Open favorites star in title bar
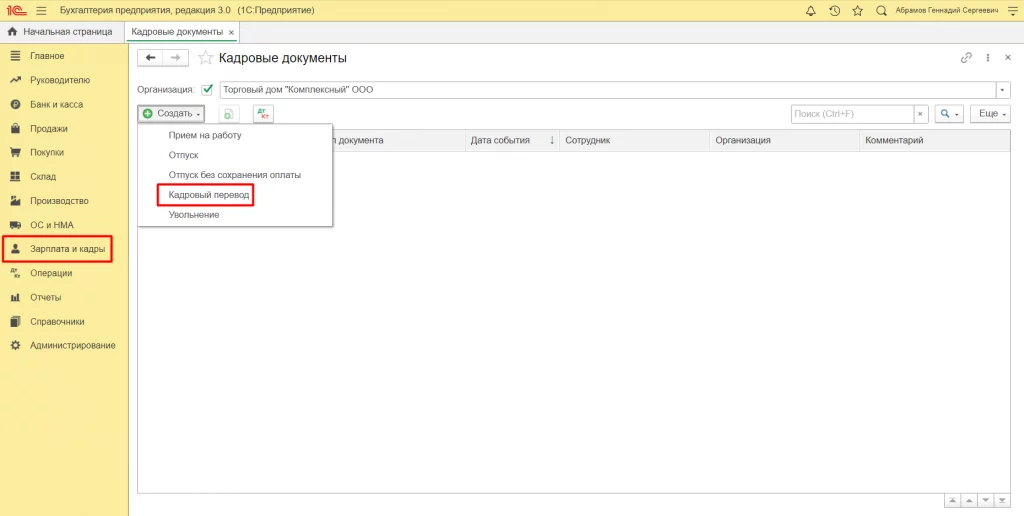The width and height of the screenshot is (1024, 516). point(857,10)
